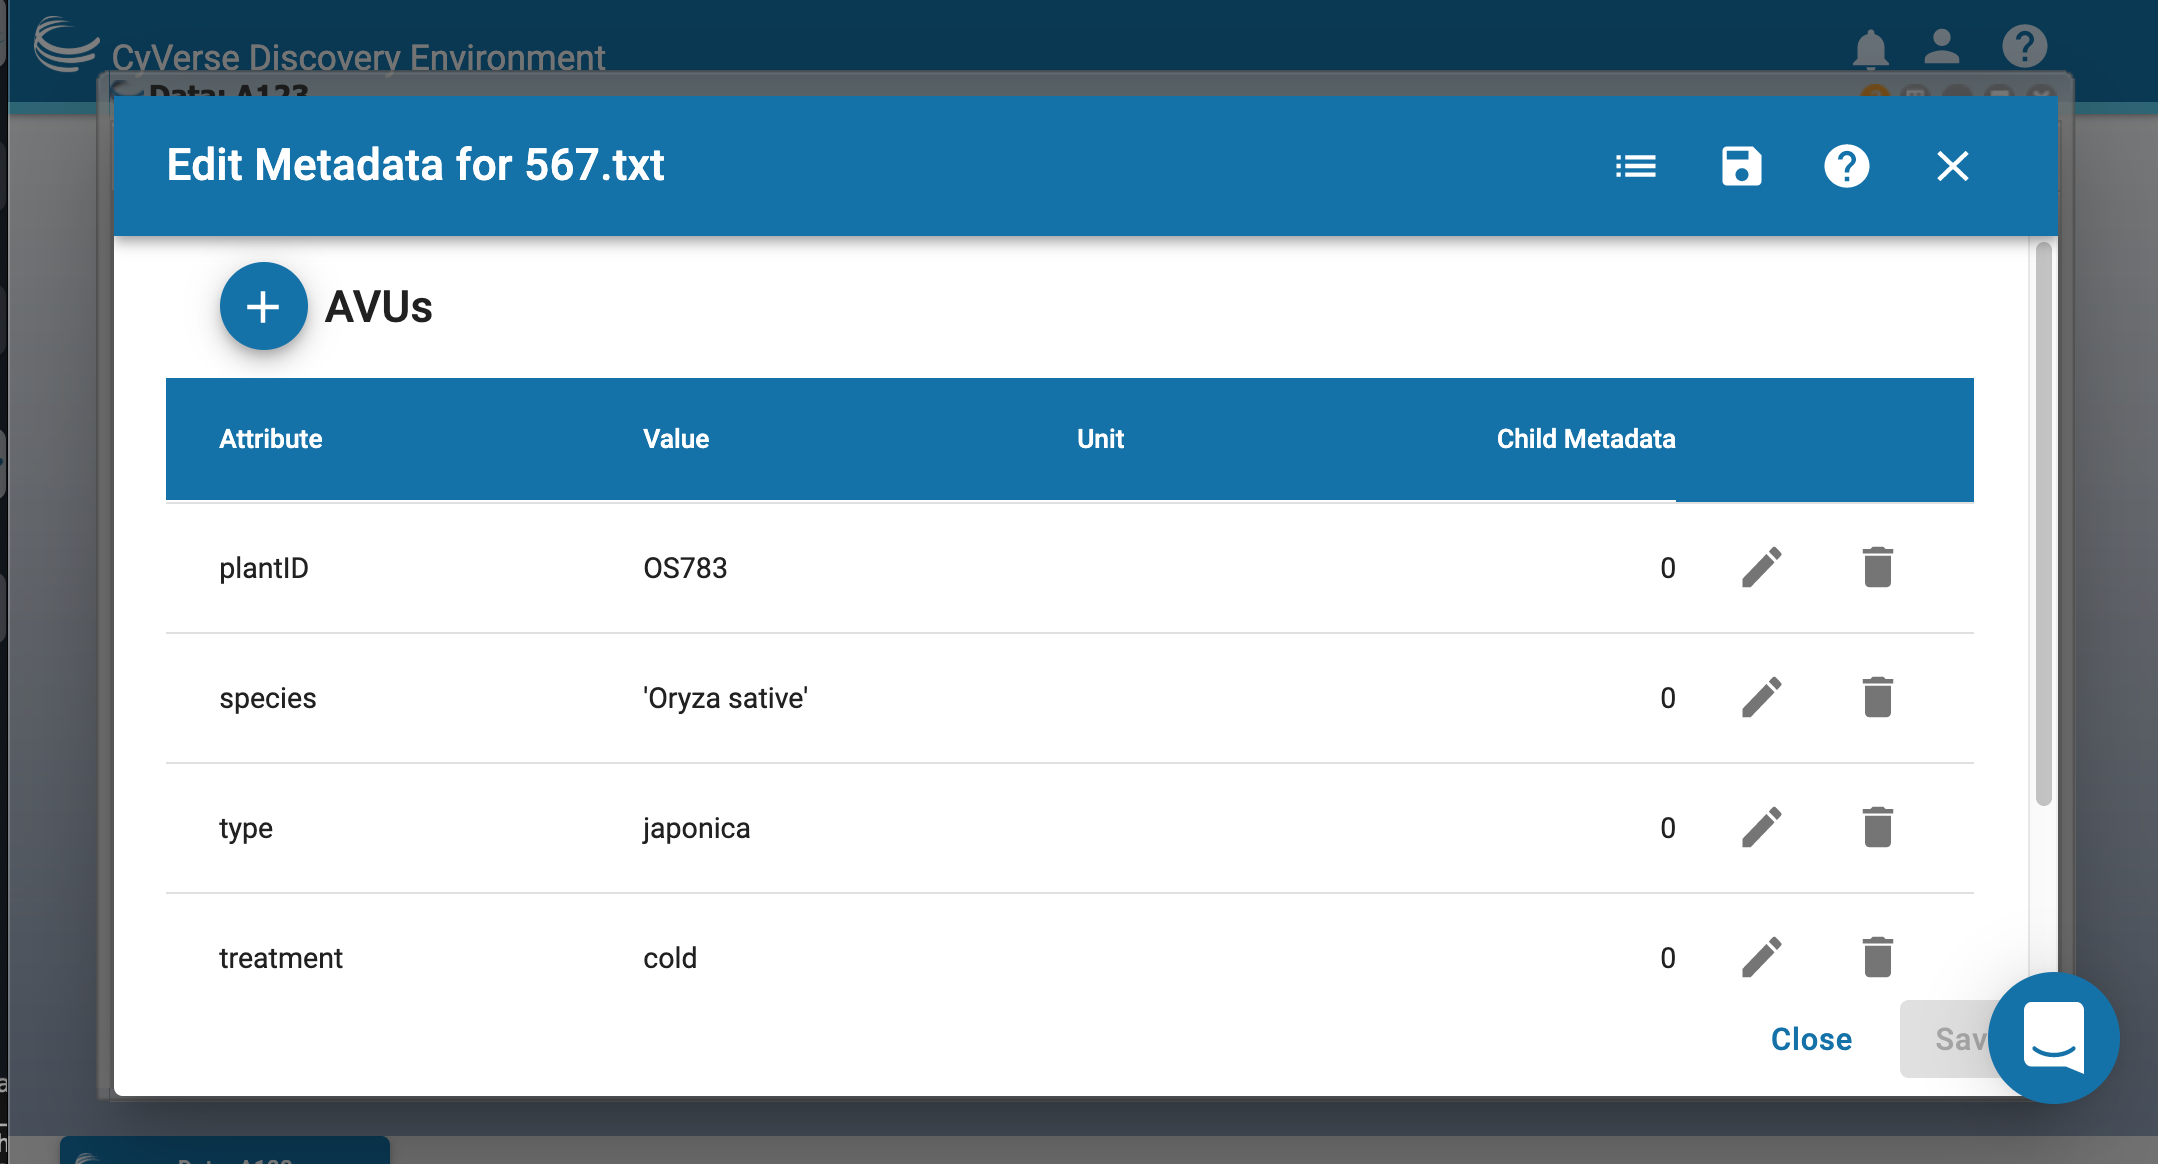Sort by Attribute column header
The width and height of the screenshot is (2158, 1164).
tap(270, 439)
